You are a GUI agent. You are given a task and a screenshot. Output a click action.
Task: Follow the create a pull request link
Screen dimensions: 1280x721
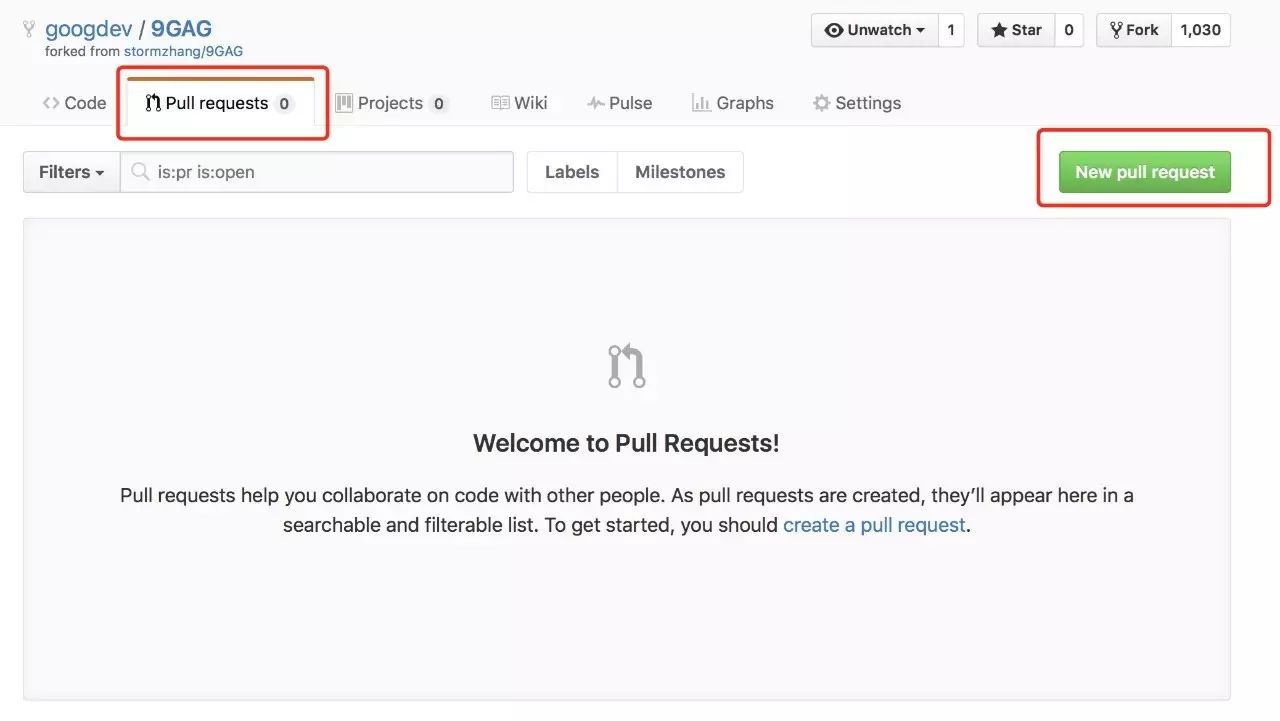874,525
